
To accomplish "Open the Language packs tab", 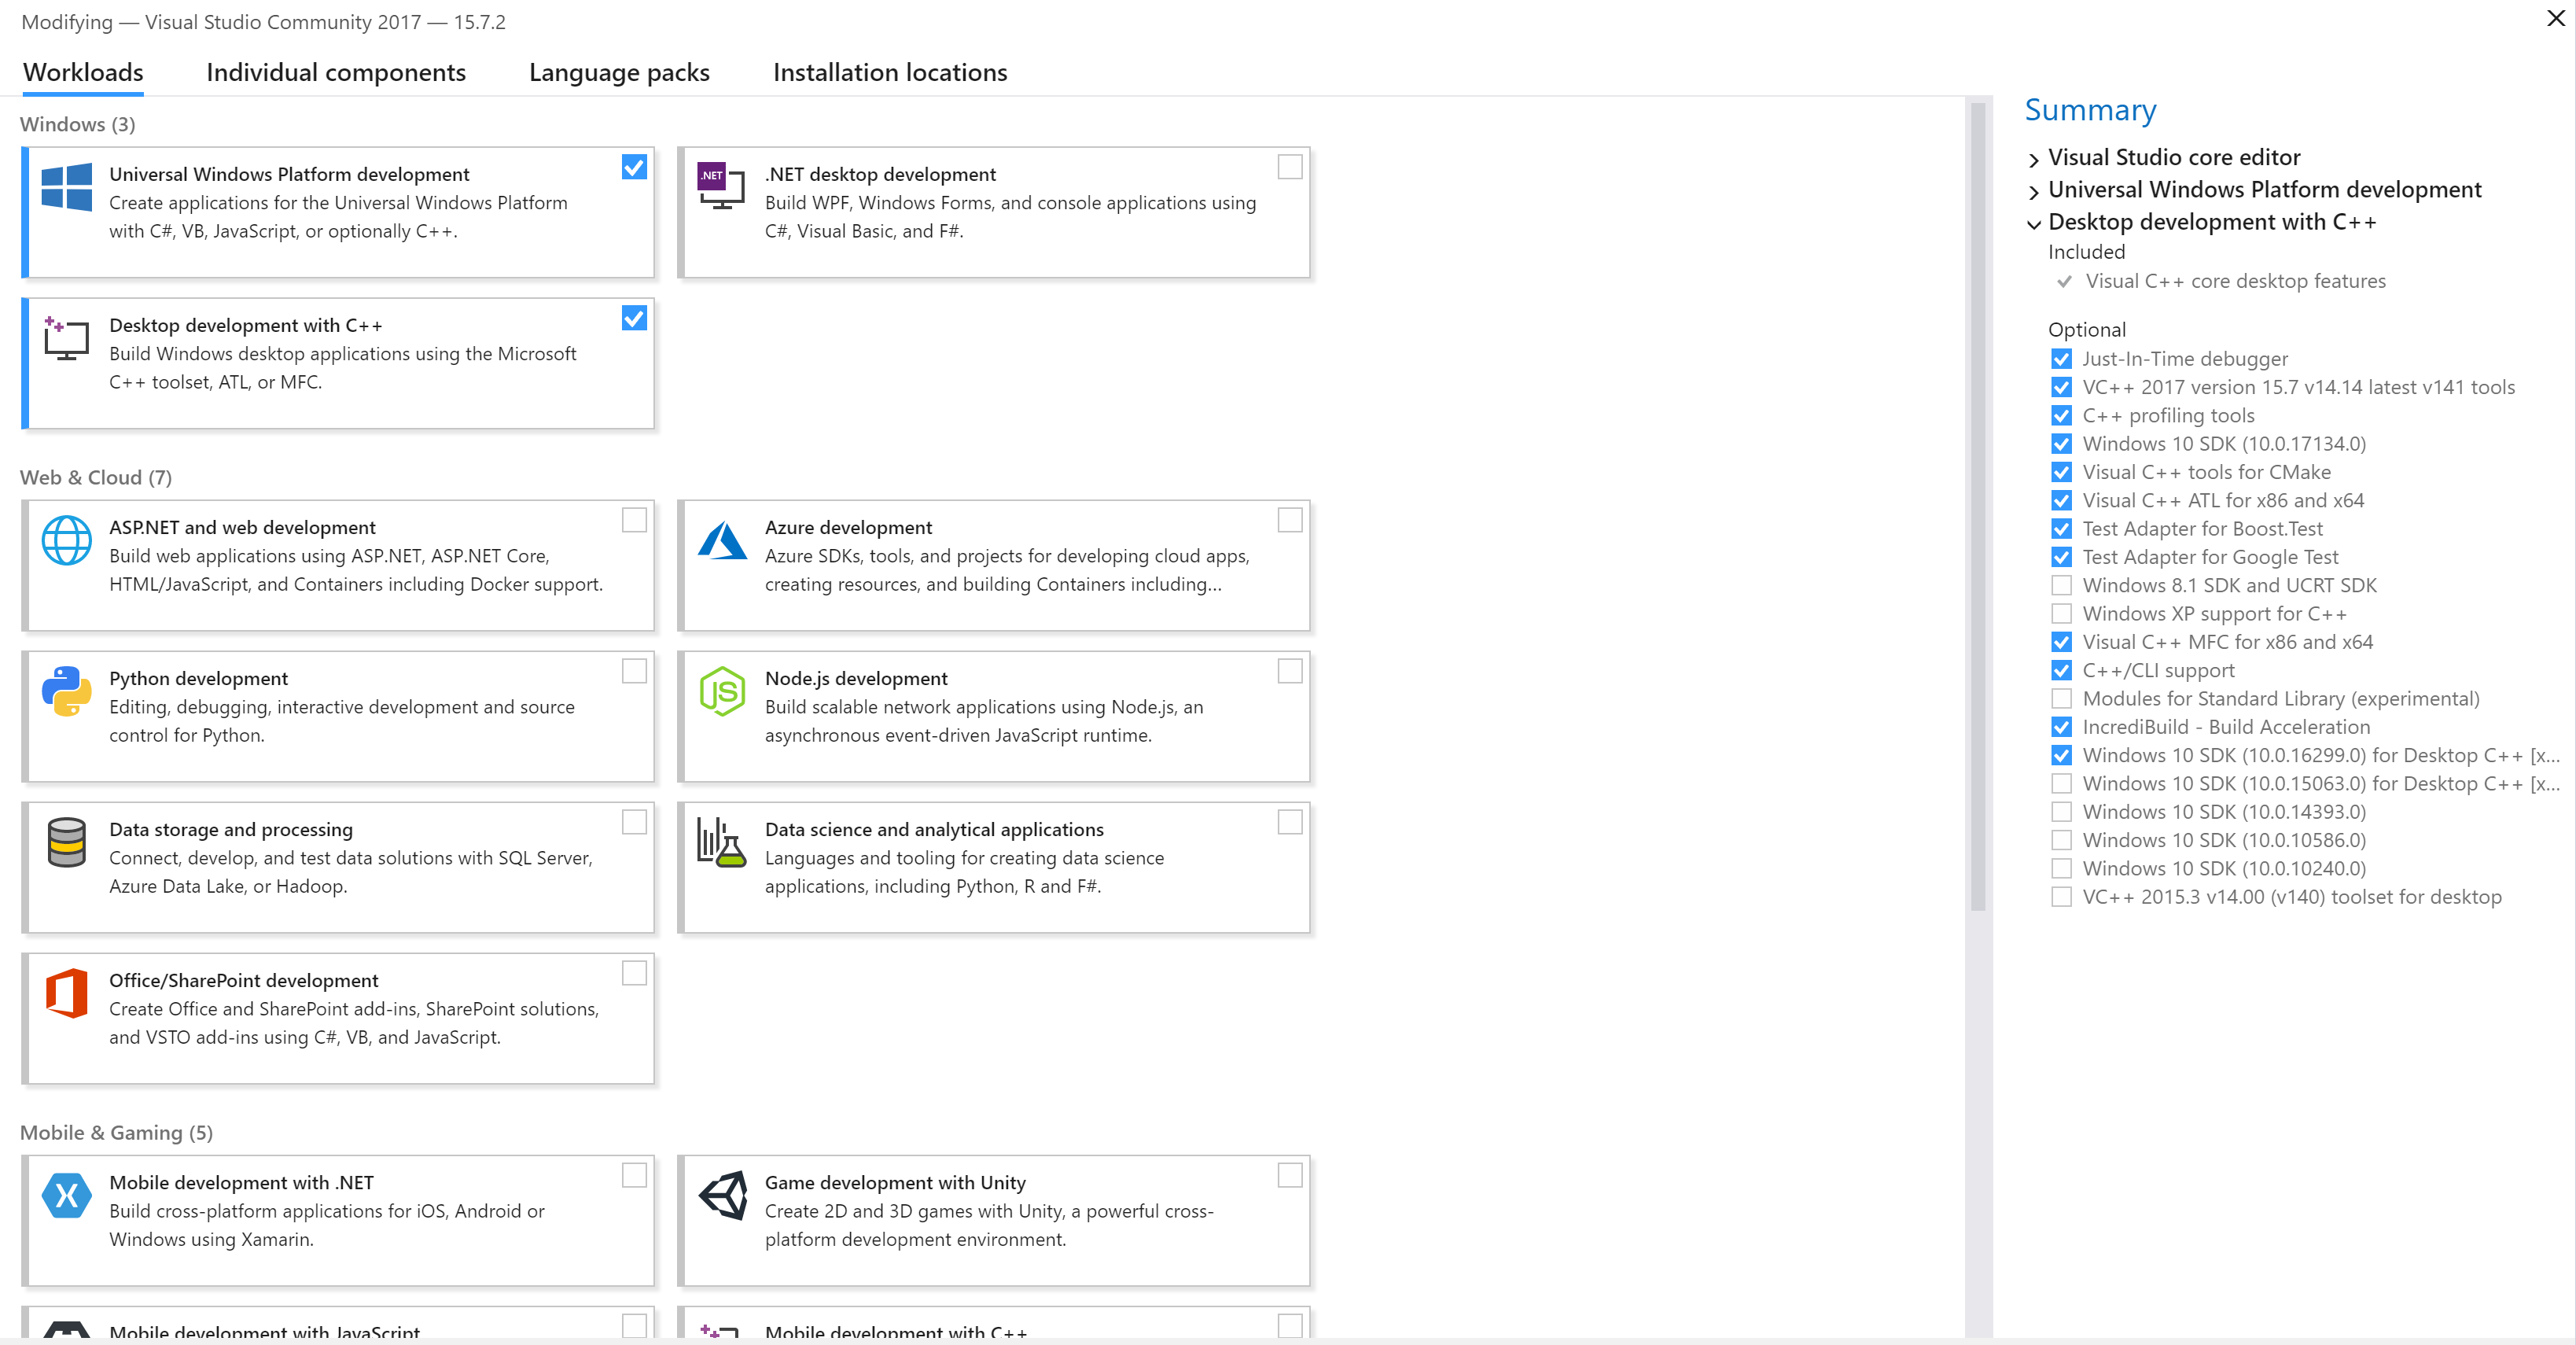I will click(619, 72).
